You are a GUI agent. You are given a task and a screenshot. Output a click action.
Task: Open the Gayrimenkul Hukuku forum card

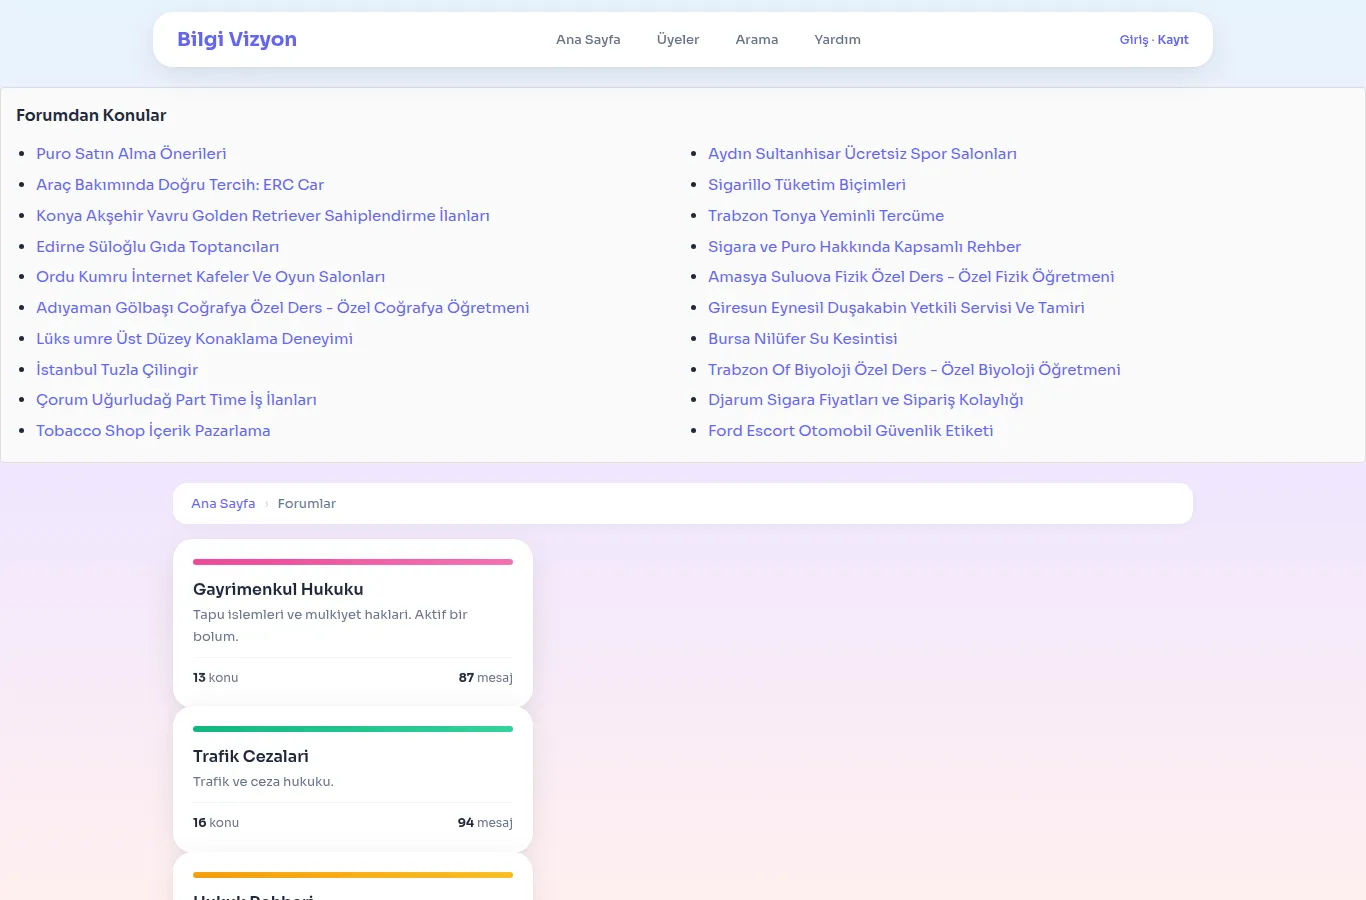pos(353,624)
